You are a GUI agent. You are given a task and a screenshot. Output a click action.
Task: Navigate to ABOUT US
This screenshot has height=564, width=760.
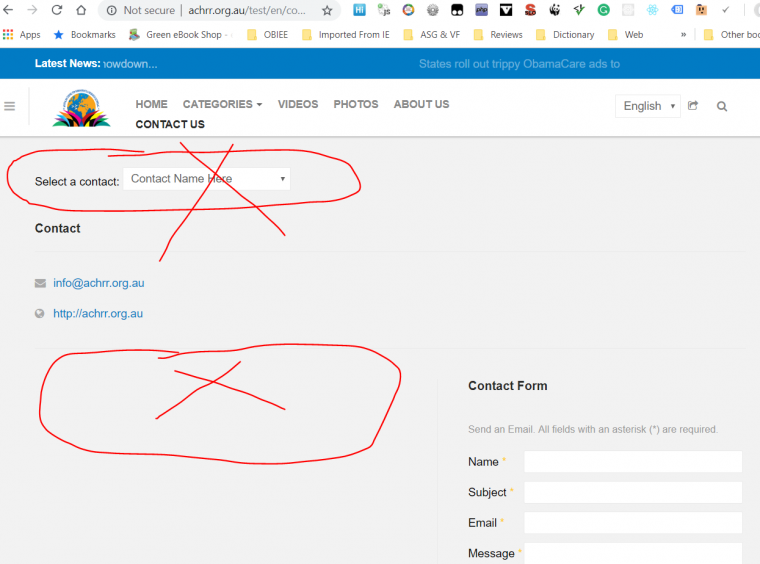pyautogui.click(x=421, y=104)
